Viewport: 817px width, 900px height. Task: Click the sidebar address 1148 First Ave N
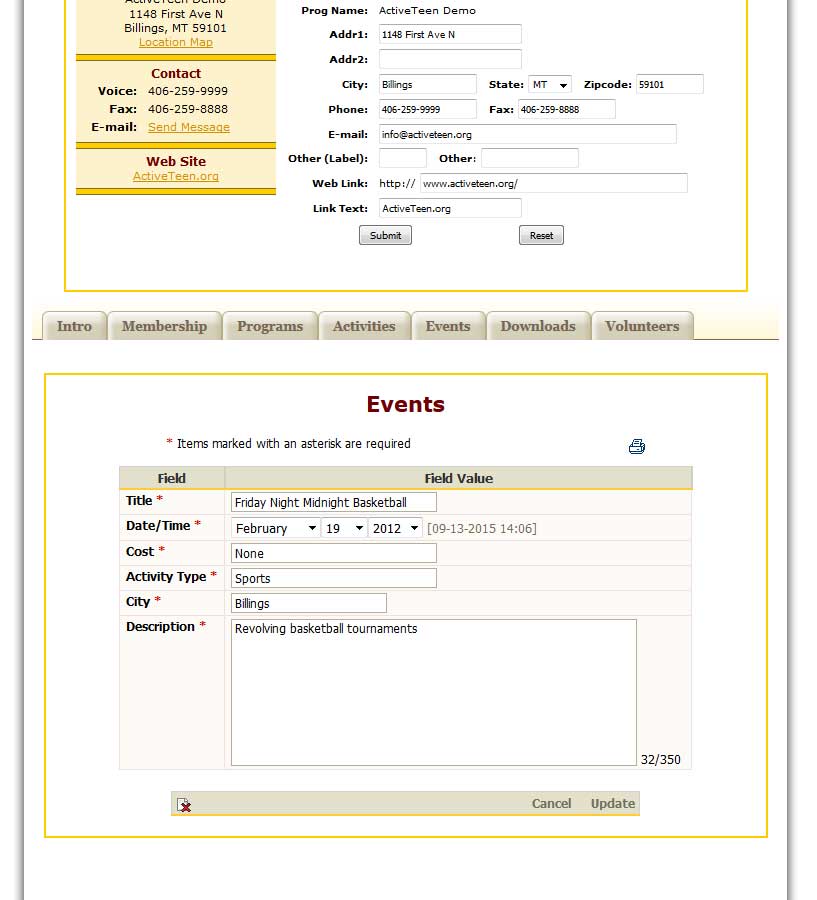pos(176,14)
